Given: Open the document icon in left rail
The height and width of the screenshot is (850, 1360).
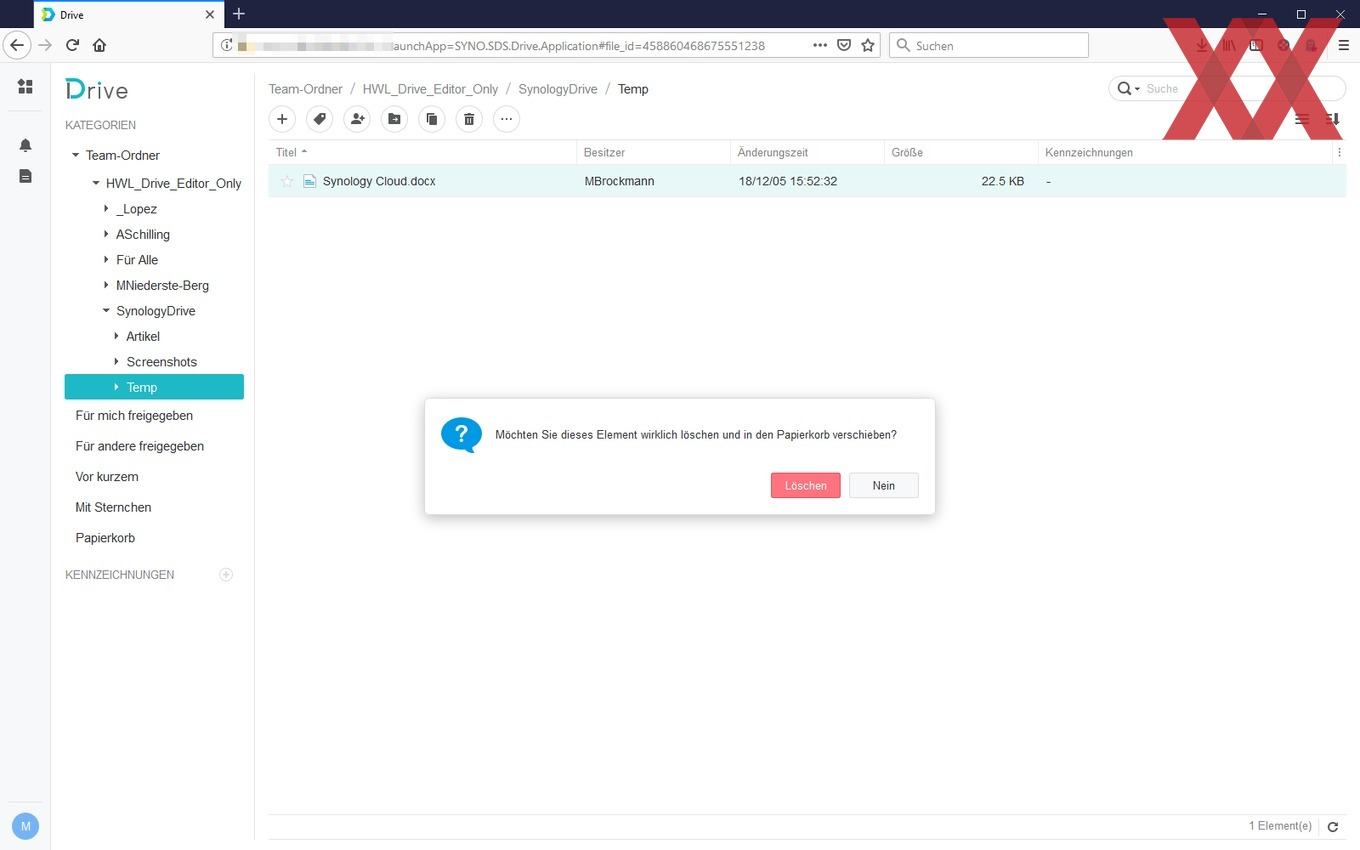Looking at the screenshot, I should click(25, 176).
